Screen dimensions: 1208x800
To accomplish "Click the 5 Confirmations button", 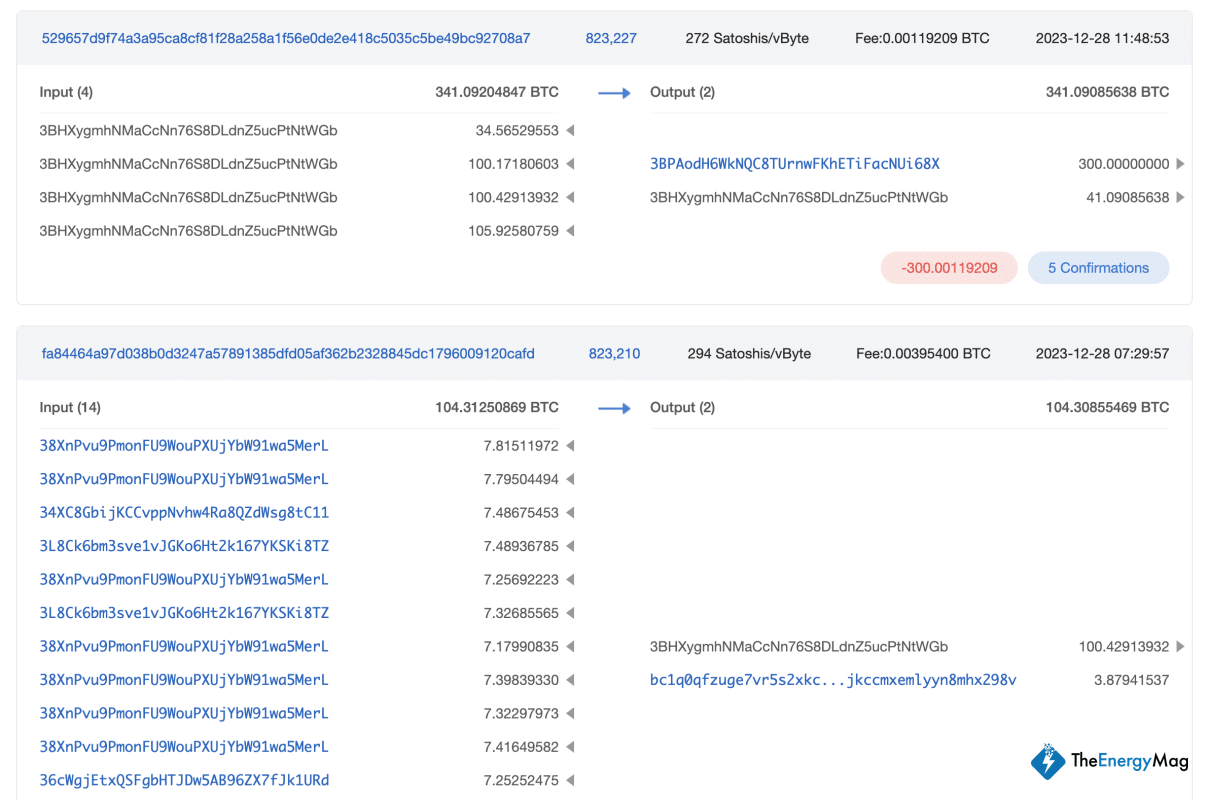I will click(x=1098, y=267).
